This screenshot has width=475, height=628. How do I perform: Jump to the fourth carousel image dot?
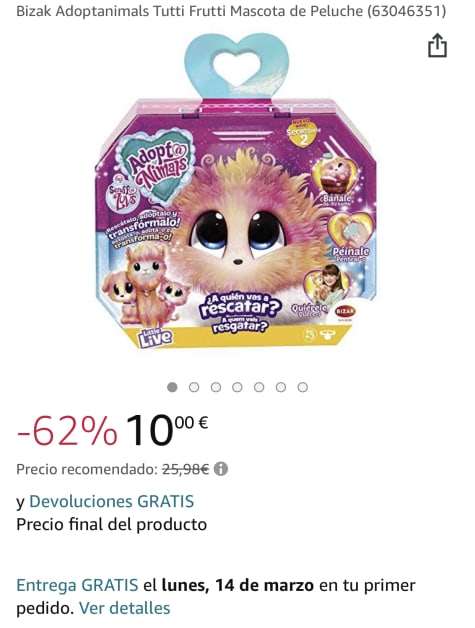tap(238, 387)
